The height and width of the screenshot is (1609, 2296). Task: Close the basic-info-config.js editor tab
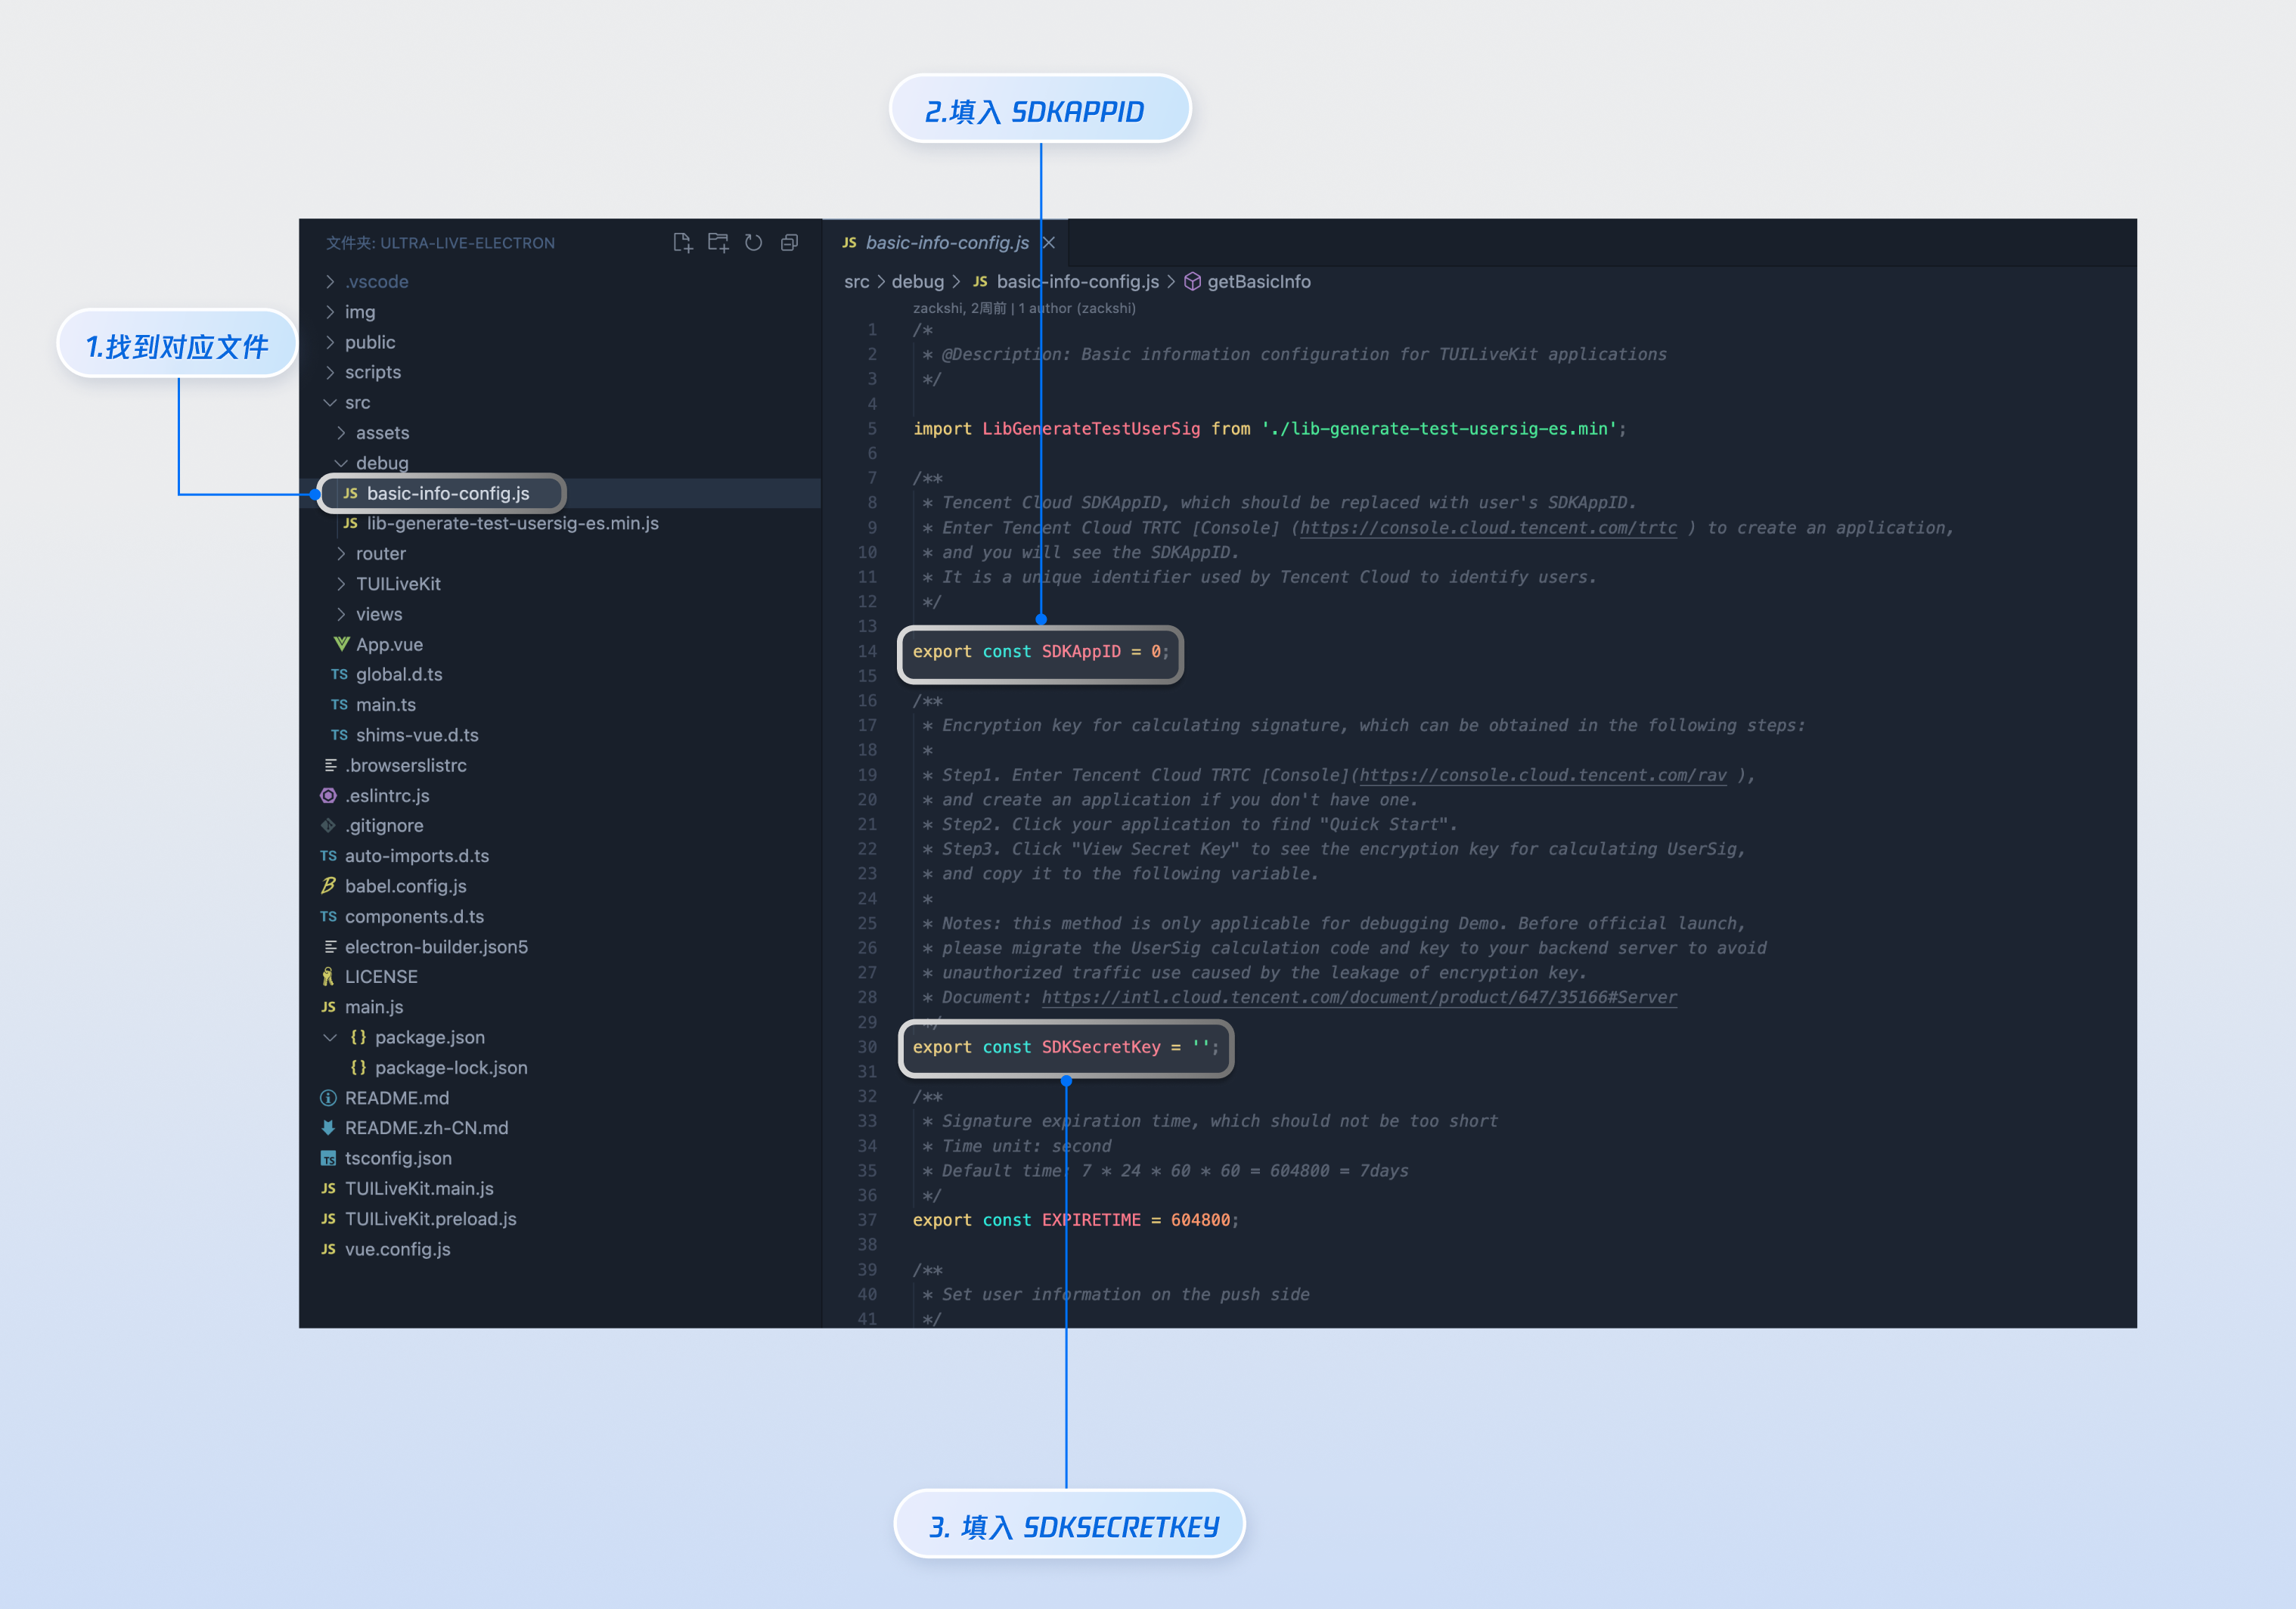(x=1049, y=243)
